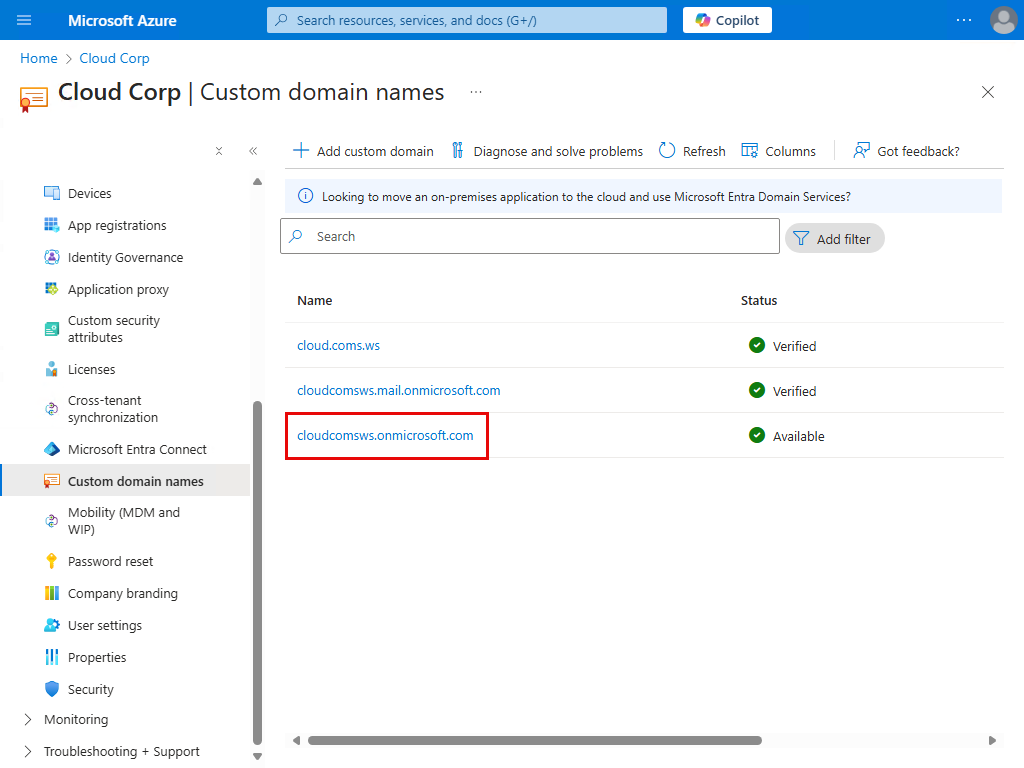Open Company branding menu item
1024x768 pixels.
123,593
